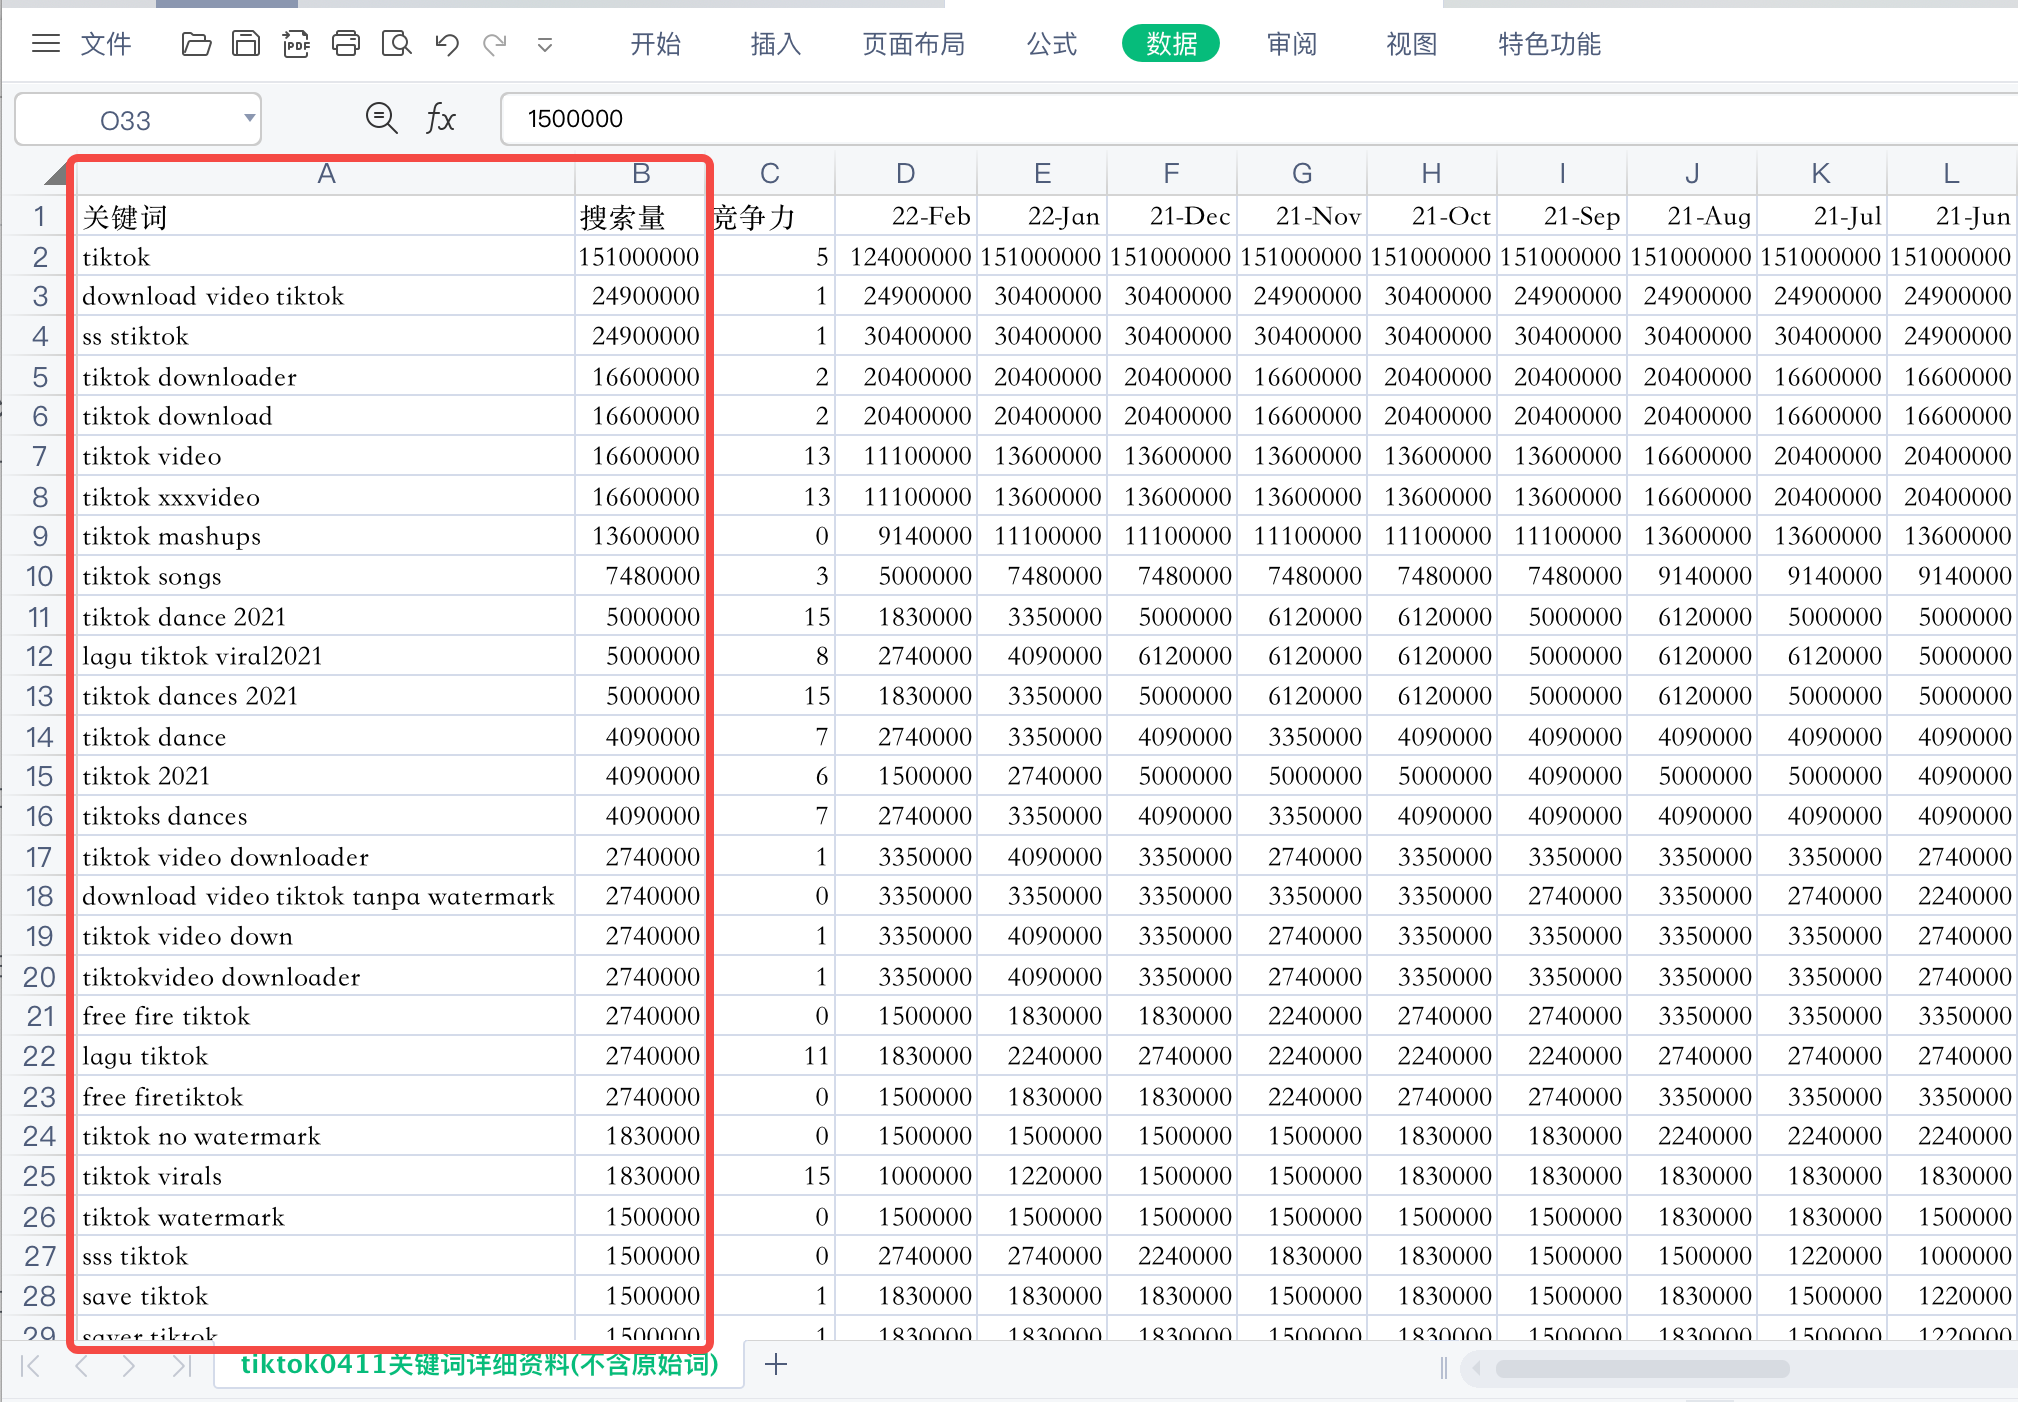Click the select-all corner triangle

point(55,175)
